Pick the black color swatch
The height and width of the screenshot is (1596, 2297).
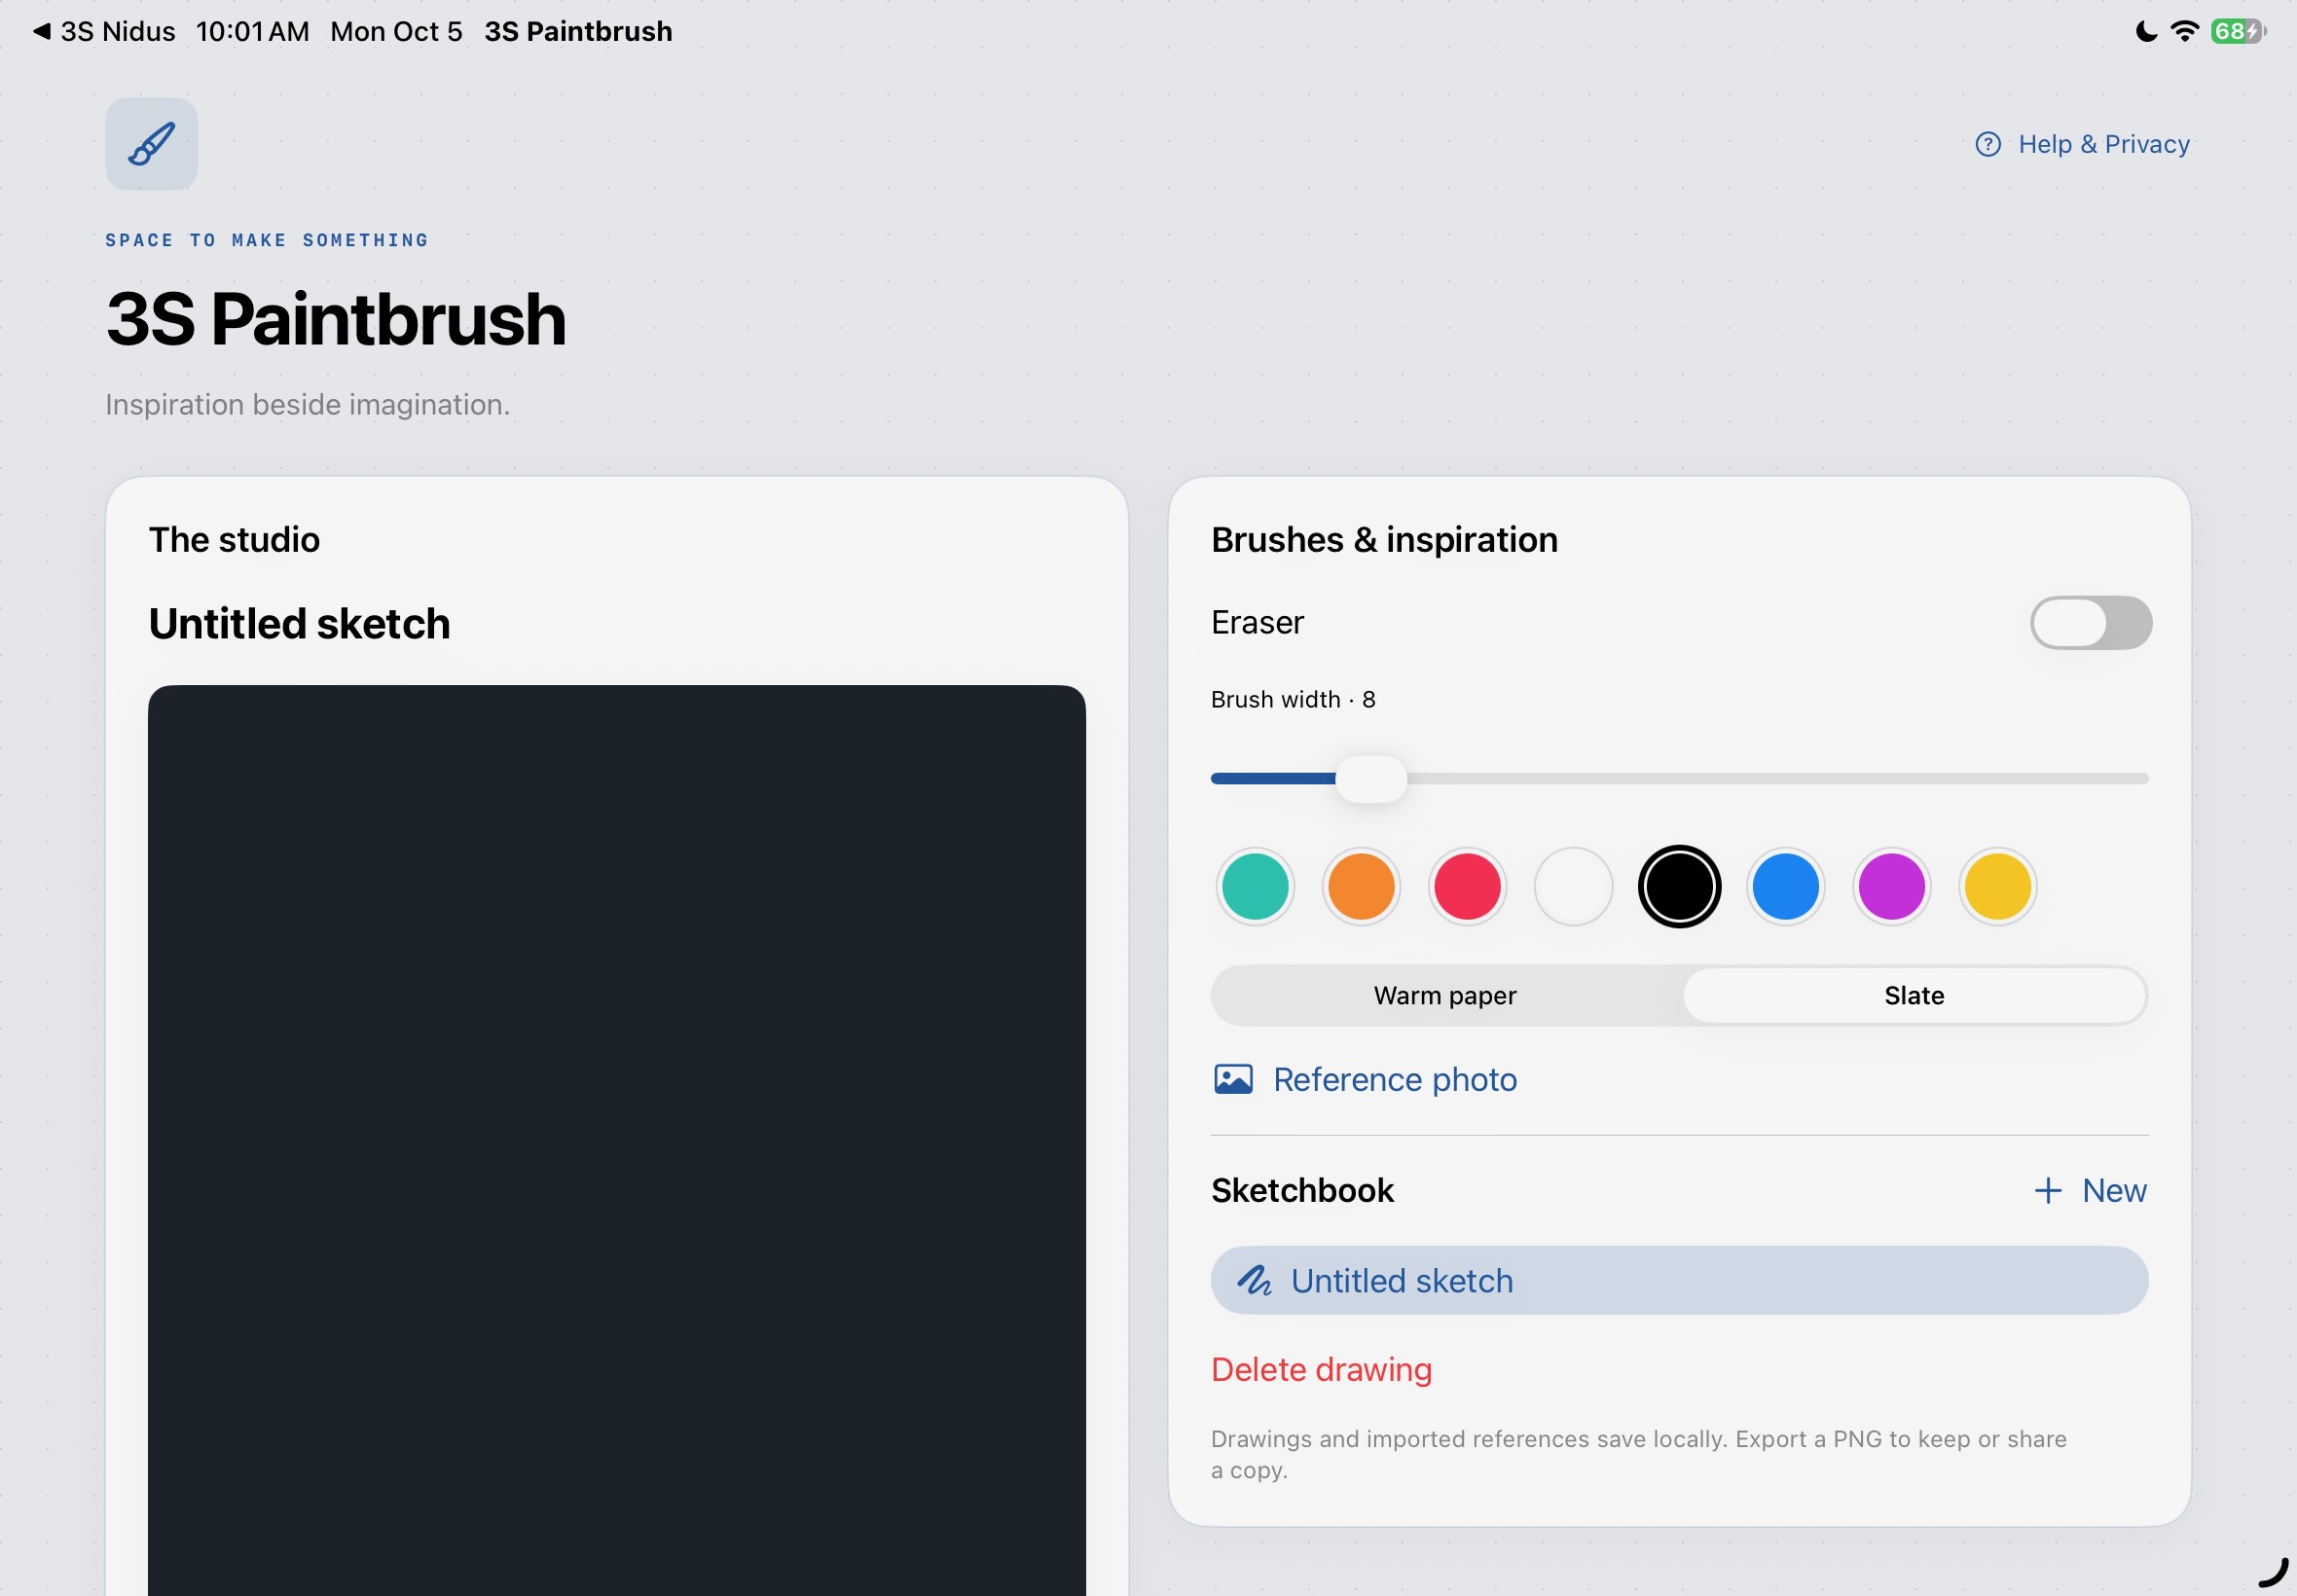tap(1679, 886)
